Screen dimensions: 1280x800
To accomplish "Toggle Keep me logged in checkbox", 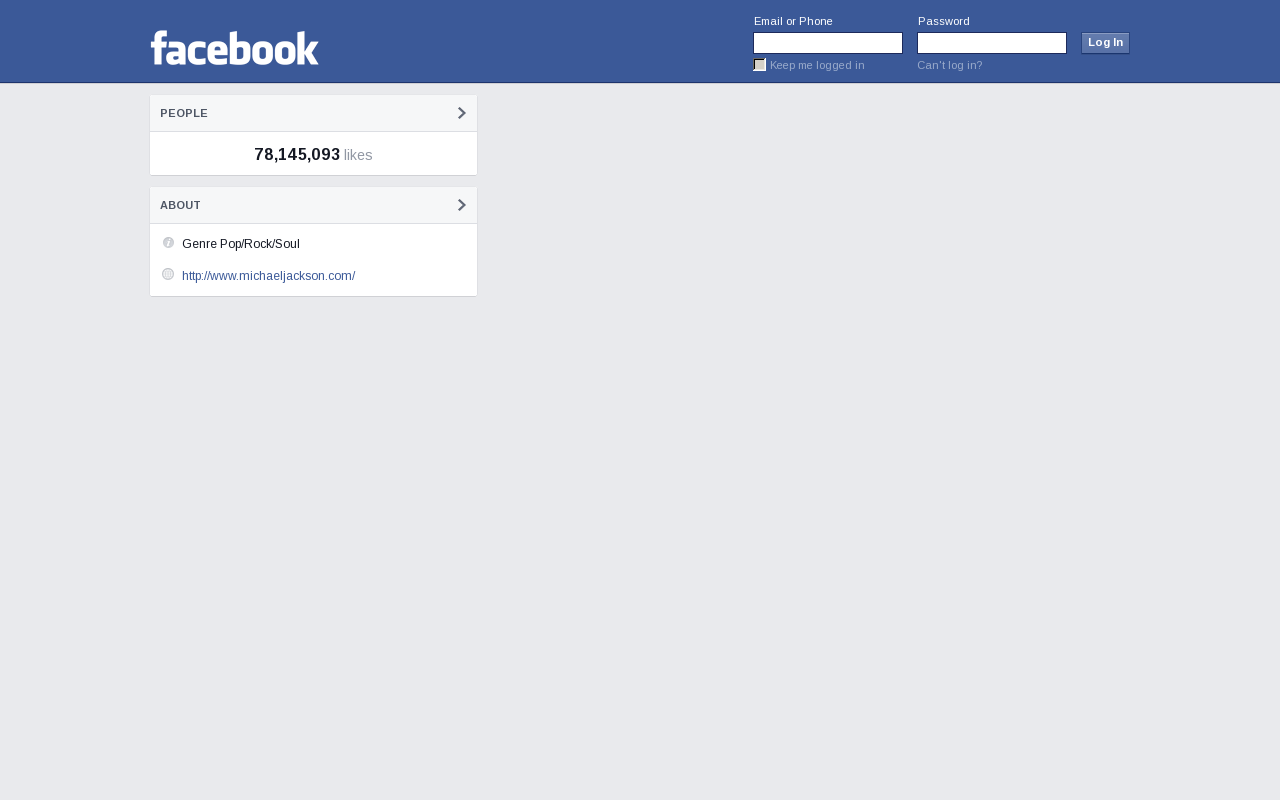I will 760,65.
